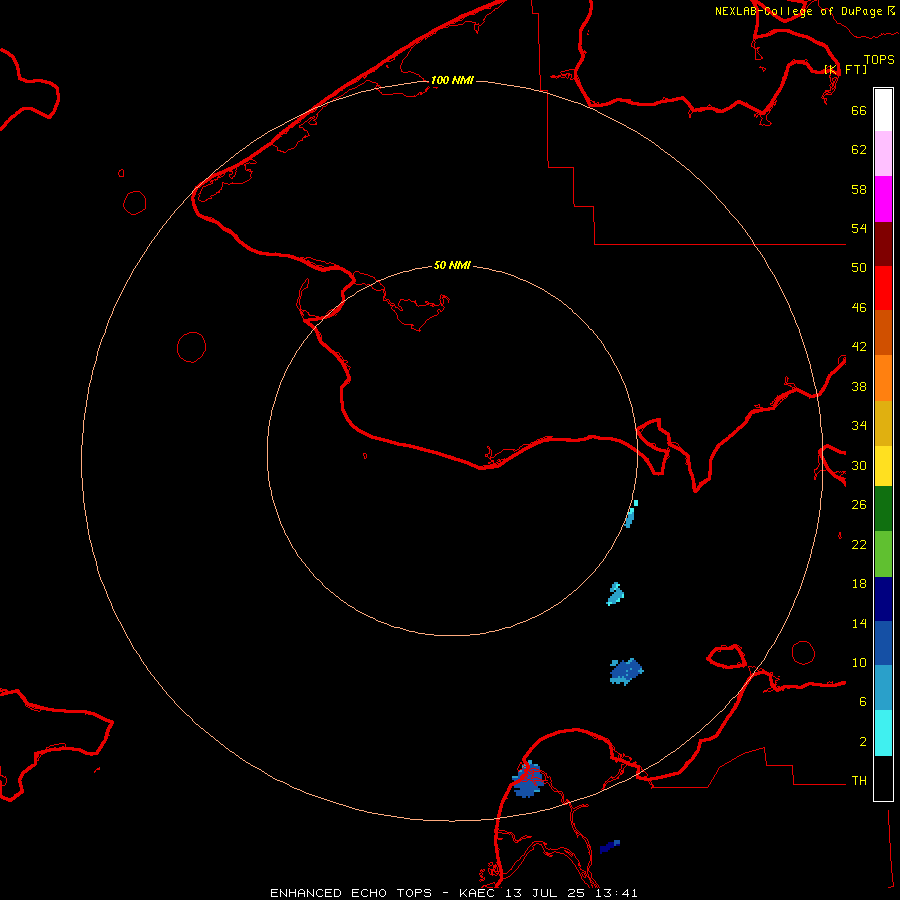This screenshot has width=900, height=900.
Task: Select the light green legend swatch
Action: click(x=883, y=554)
